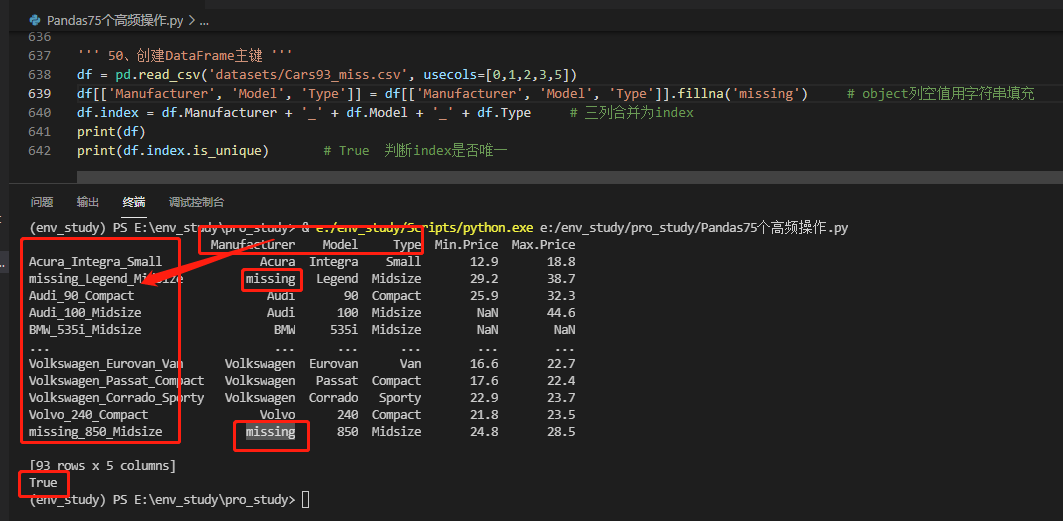
Task: Click the script path e:/env_study/pro_study/Pandas75个高频操作.py in terminal
Action: pyautogui.click(x=694, y=228)
